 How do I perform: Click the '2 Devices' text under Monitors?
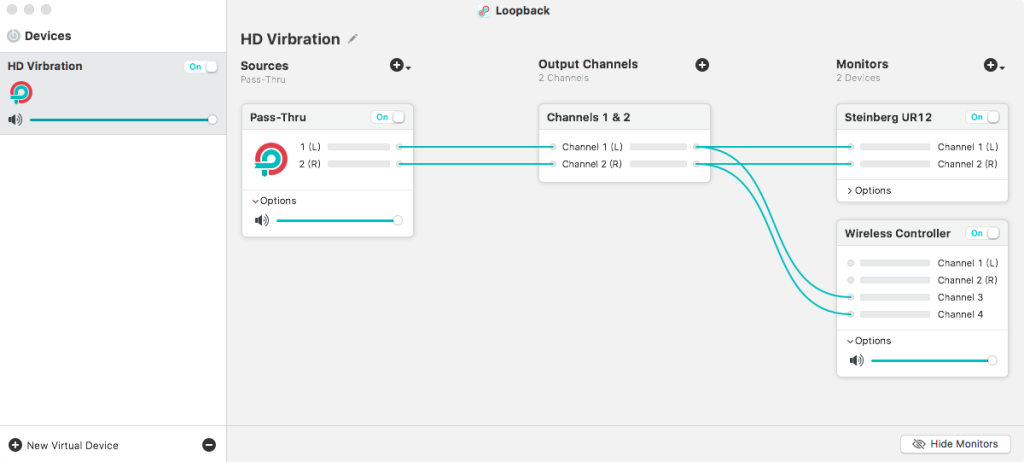tap(858, 78)
